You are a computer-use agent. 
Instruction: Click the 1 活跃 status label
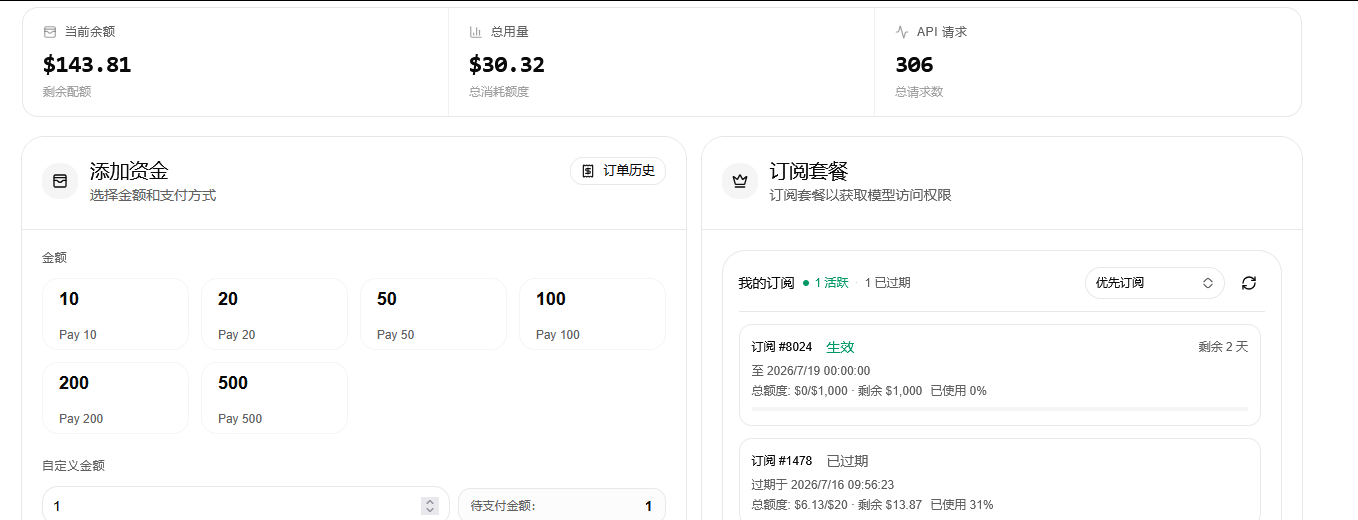click(x=825, y=283)
